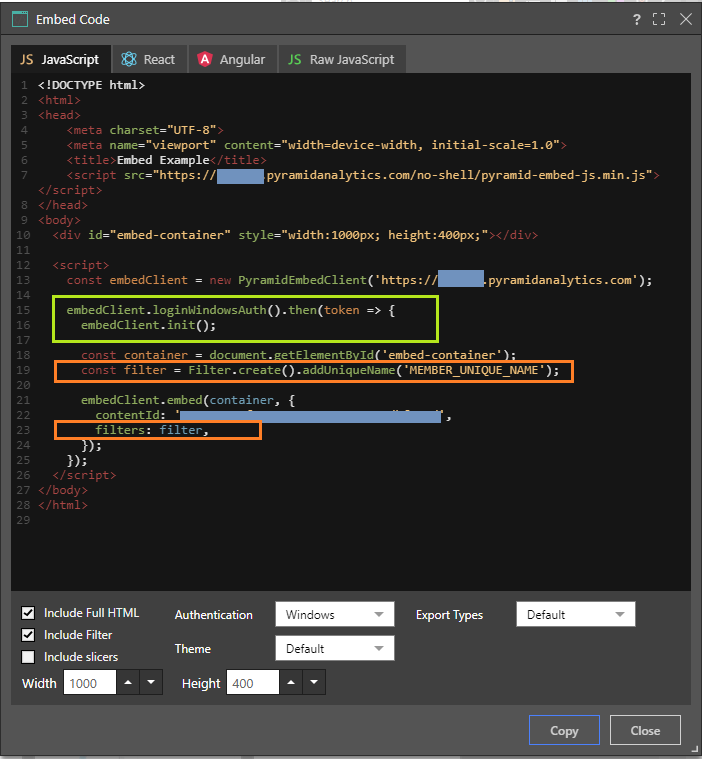This screenshot has height=759, width=702.
Task: Open the Theme dropdown
Action: pyautogui.click(x=335, y=648)
